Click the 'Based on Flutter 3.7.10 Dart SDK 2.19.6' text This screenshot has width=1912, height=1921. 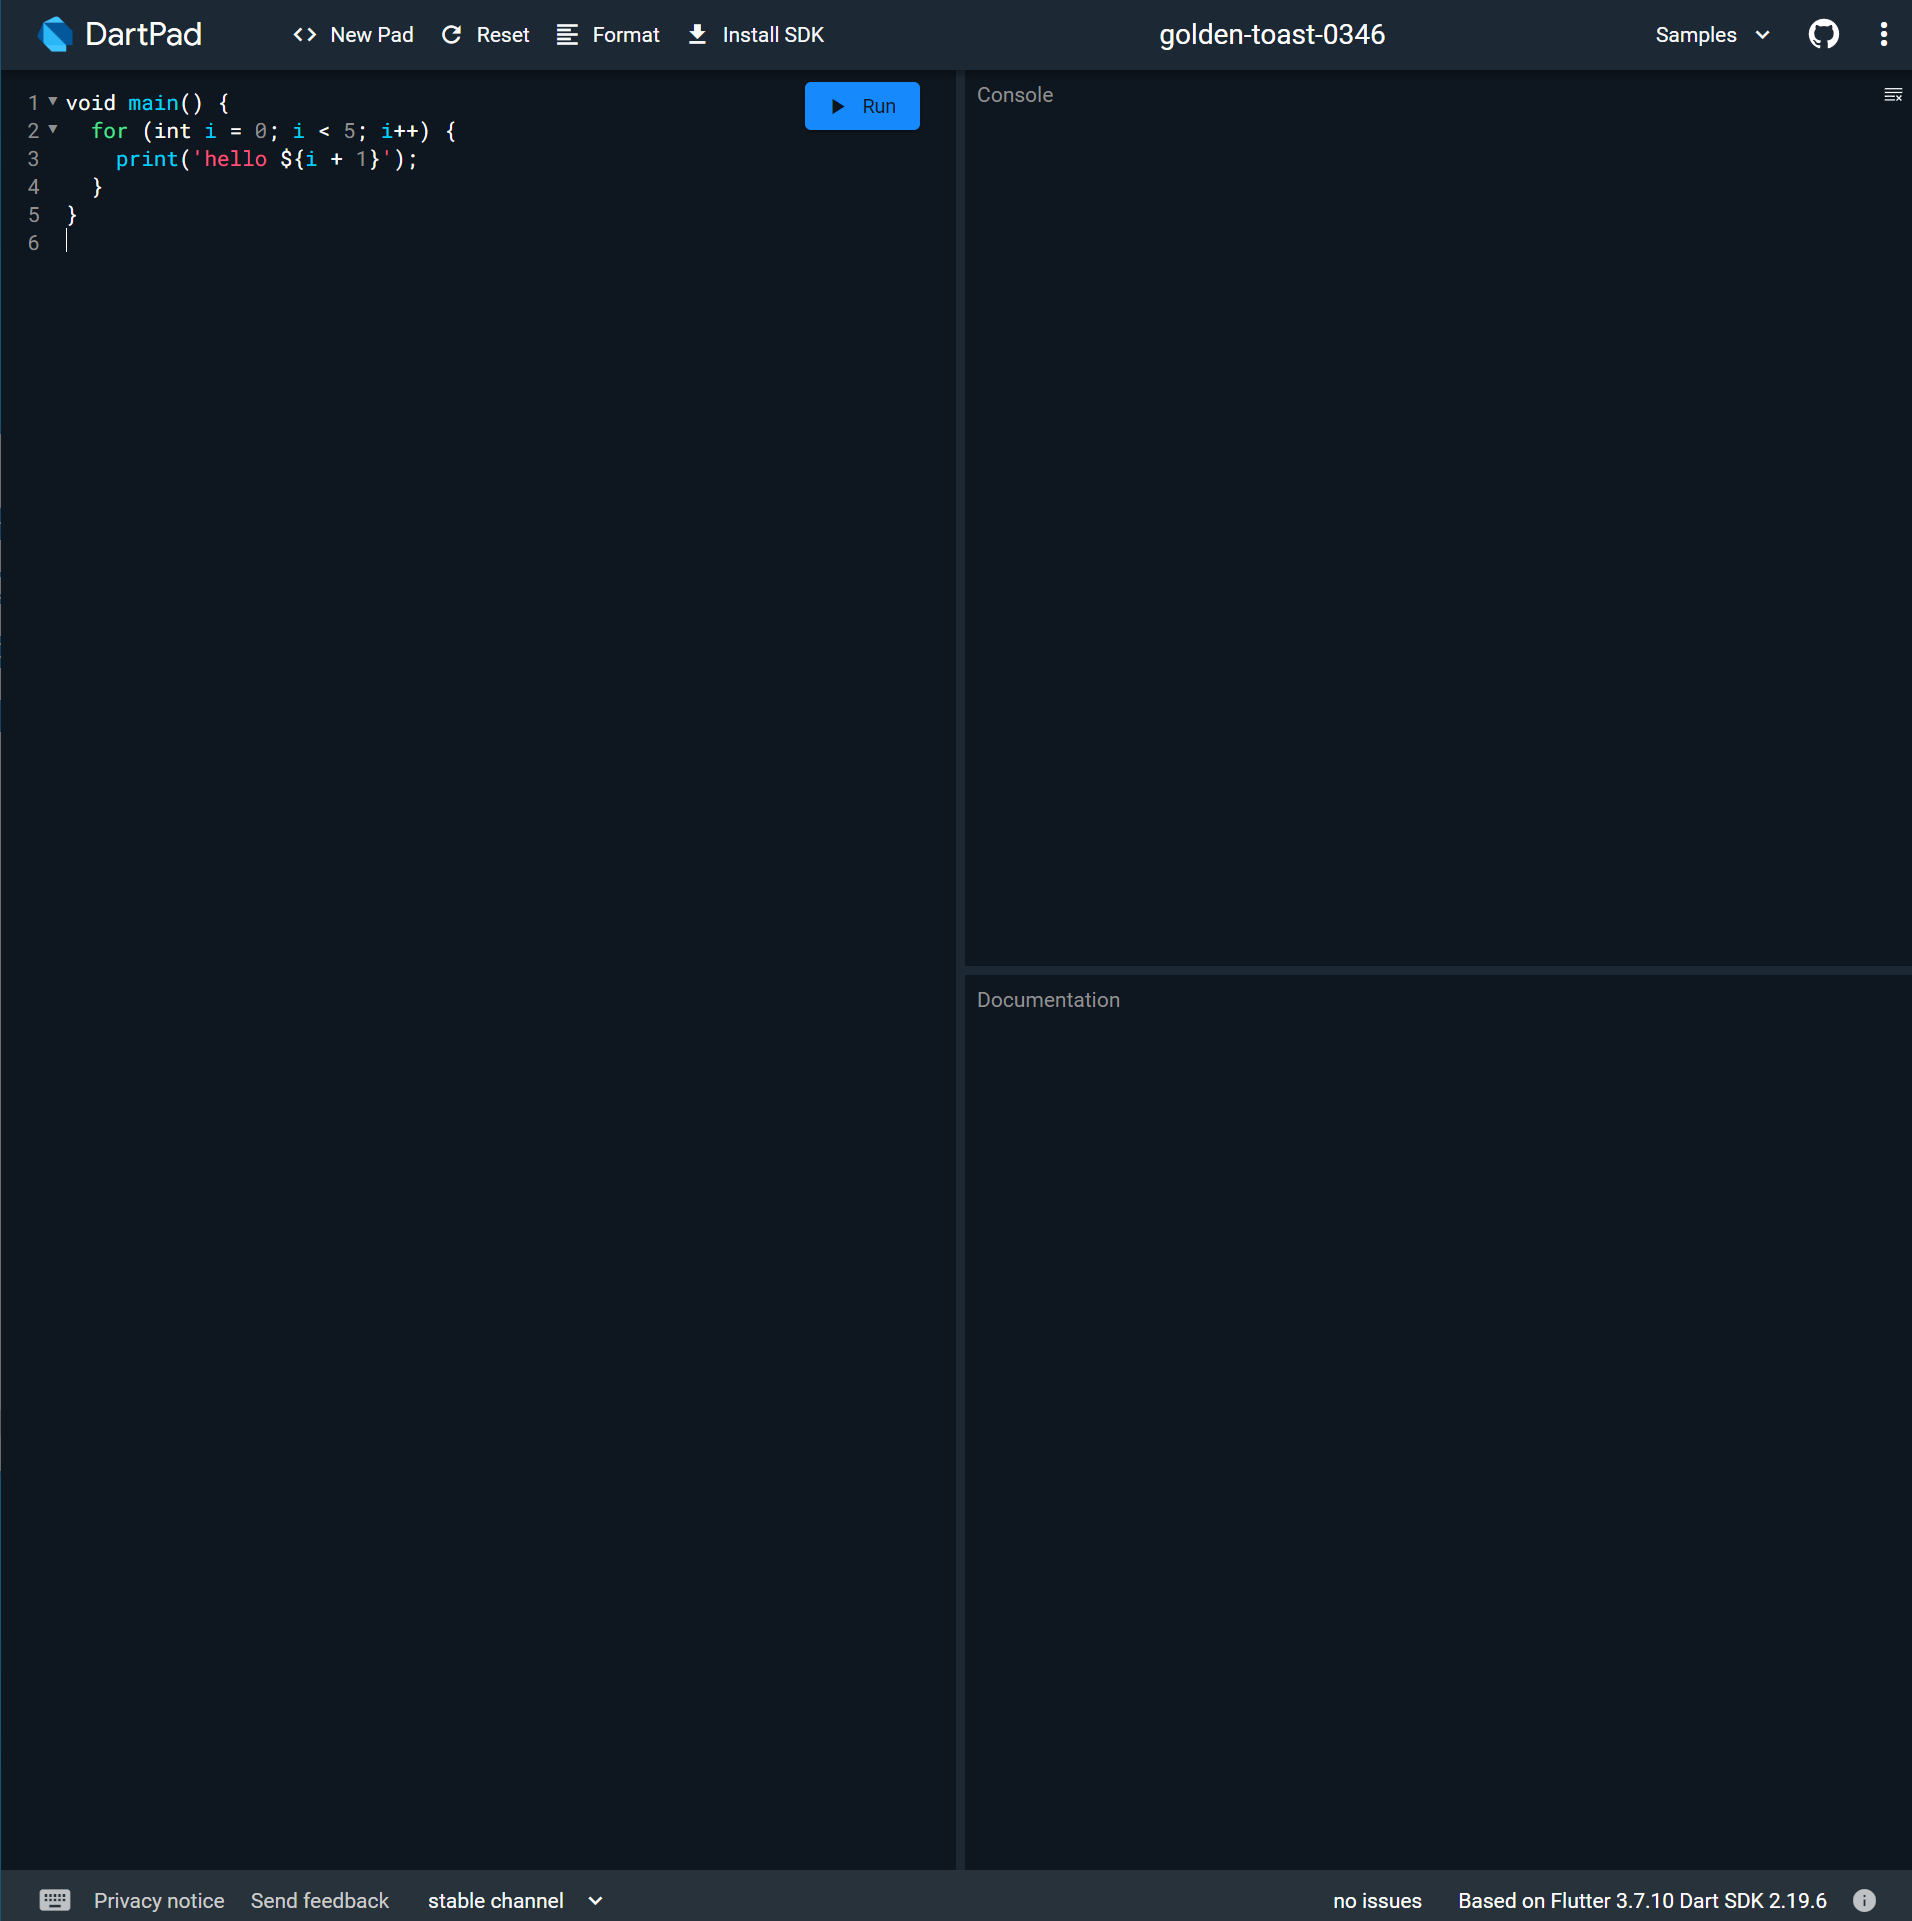(x=1642, y=1900)
